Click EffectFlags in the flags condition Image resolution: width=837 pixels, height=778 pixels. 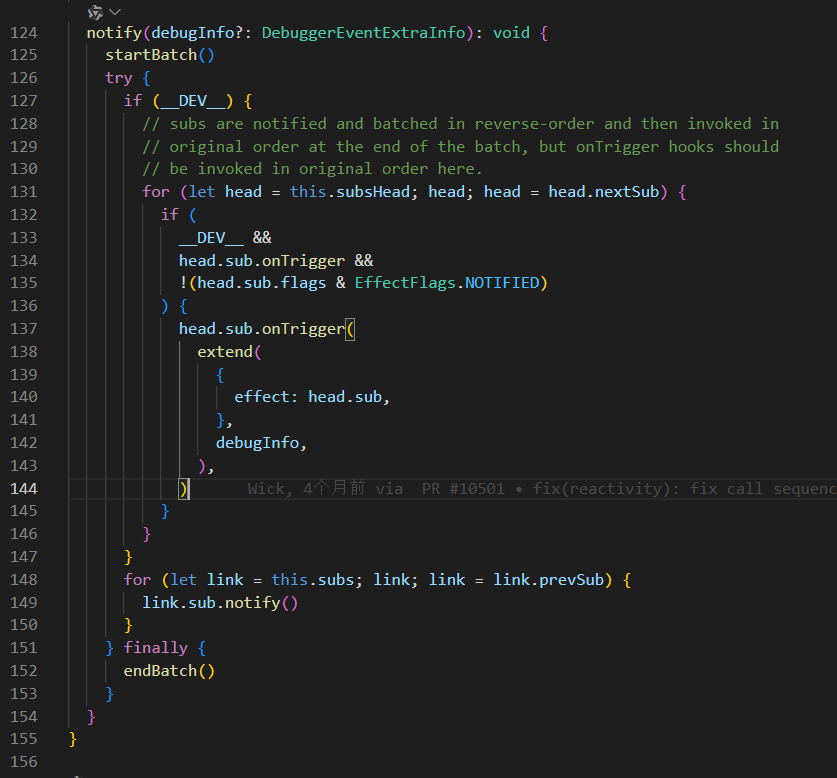[x=405, y=283]
